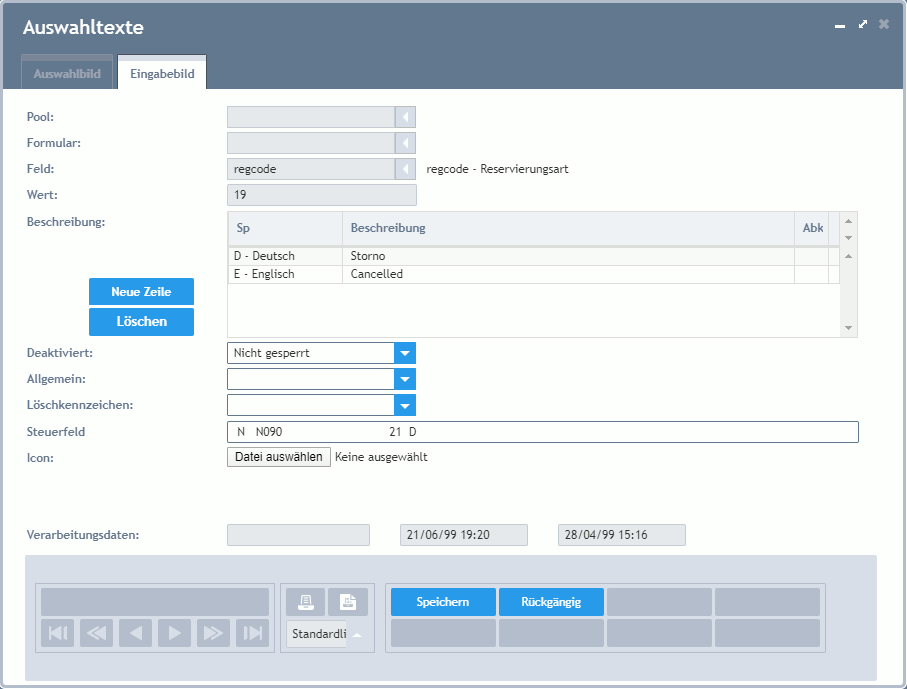This screenshot has height=689, width=907.
Task: Switch to the Auswahlbild tab
Action: 67,74
